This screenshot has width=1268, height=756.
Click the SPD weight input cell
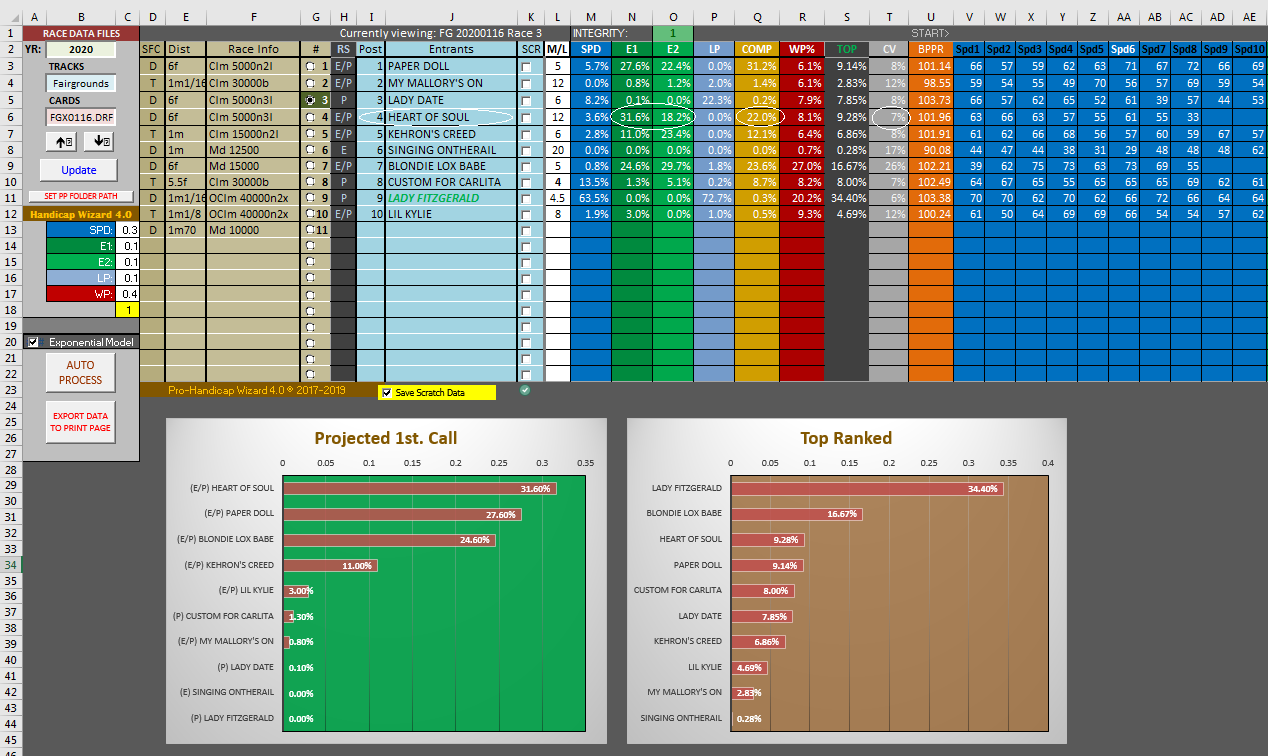tap(127, 230)
